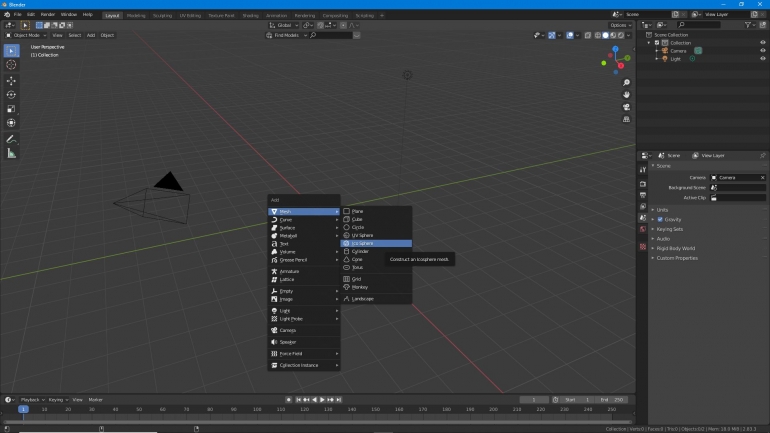The width and height of the screenshot is (770, 433).
Task: Click Camera entry in Add menu
Action: [304, 330]
